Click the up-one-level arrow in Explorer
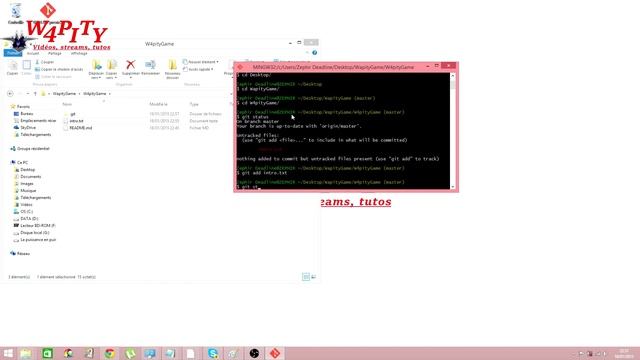Screen dimensions: 640x360 36,94
